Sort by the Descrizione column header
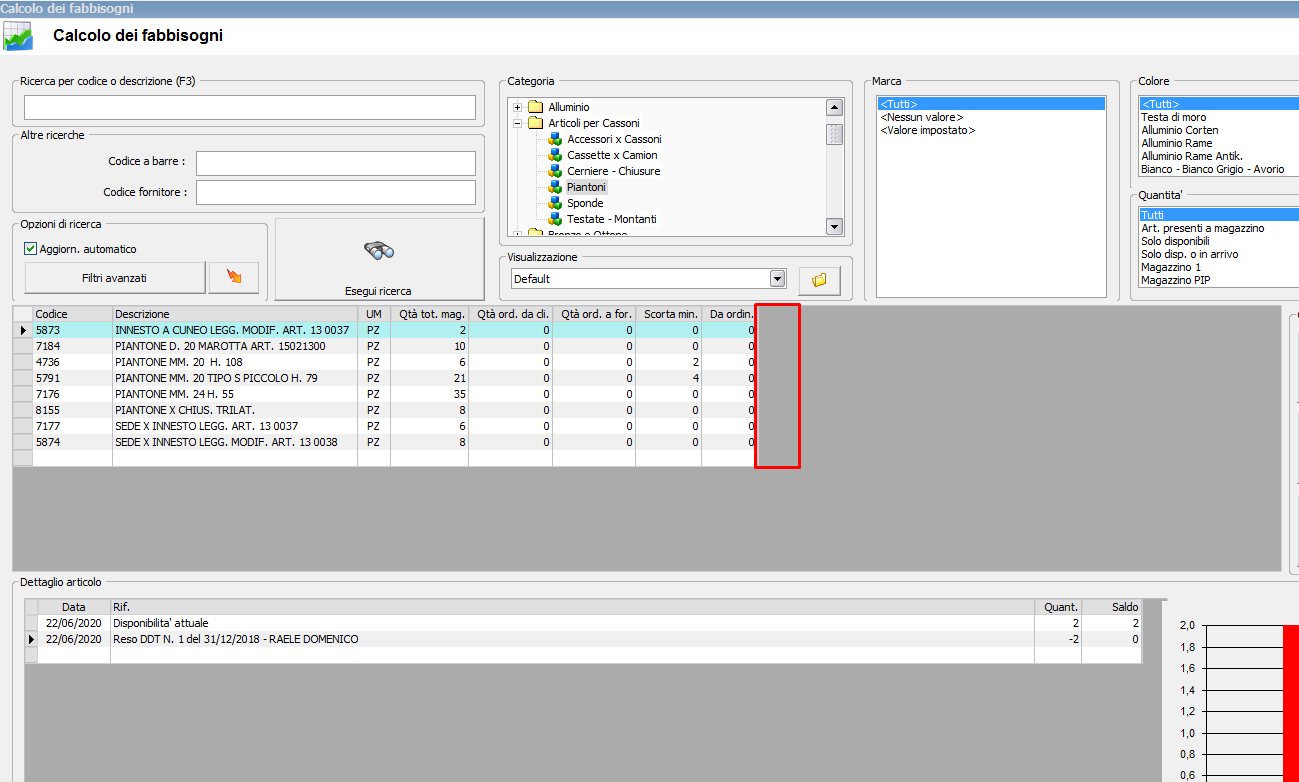Screen dimensions: 1299x782 235,314
